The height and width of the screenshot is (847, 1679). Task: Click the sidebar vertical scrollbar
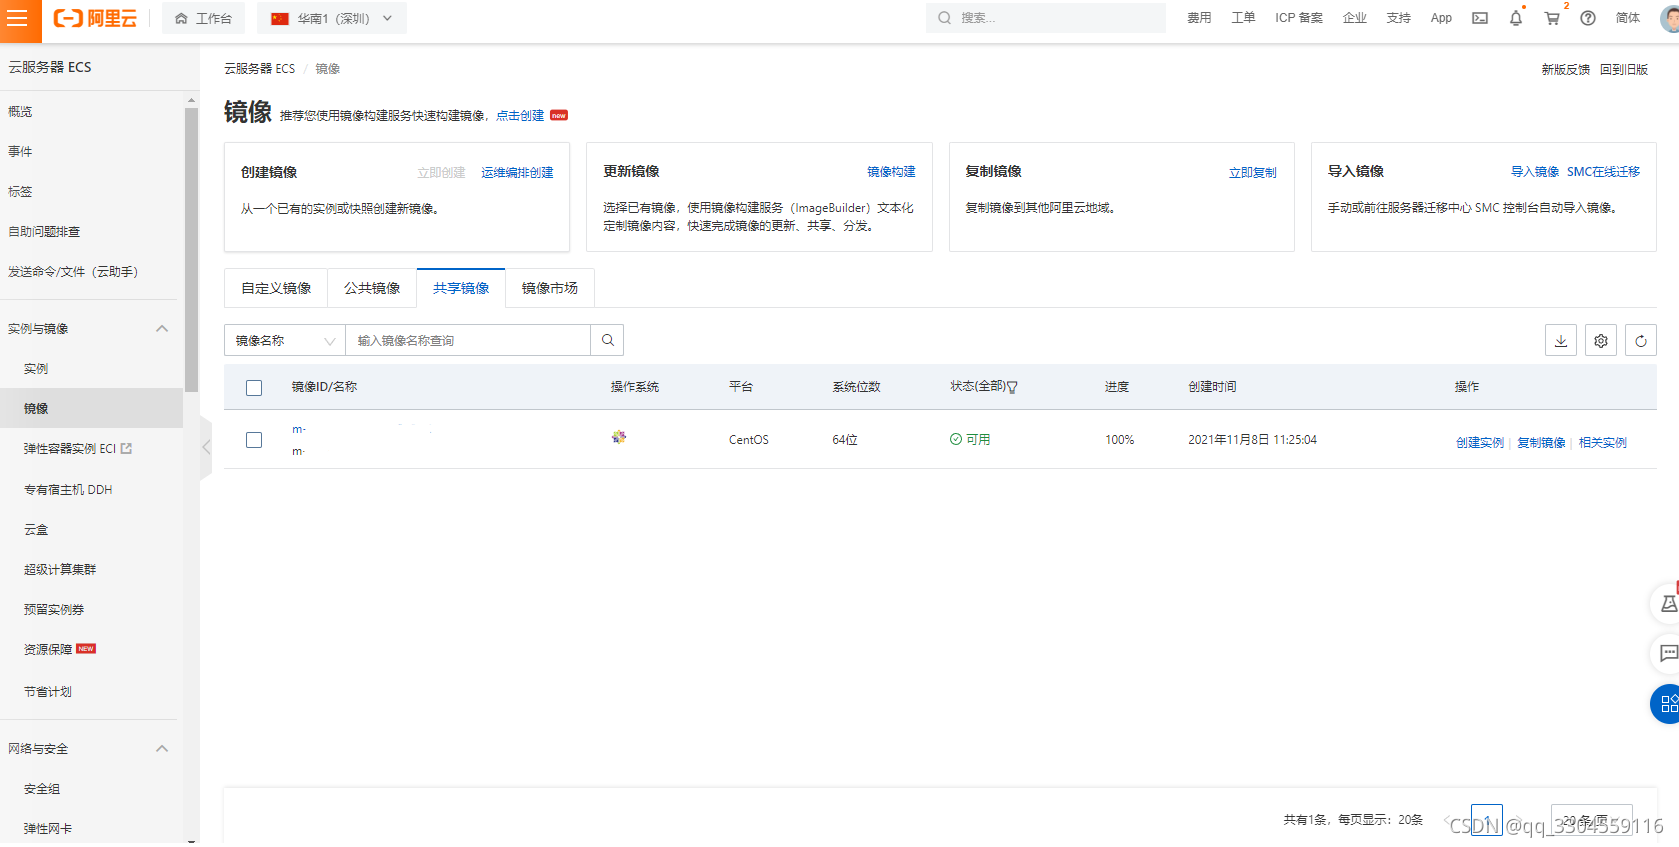coord(191,250)
